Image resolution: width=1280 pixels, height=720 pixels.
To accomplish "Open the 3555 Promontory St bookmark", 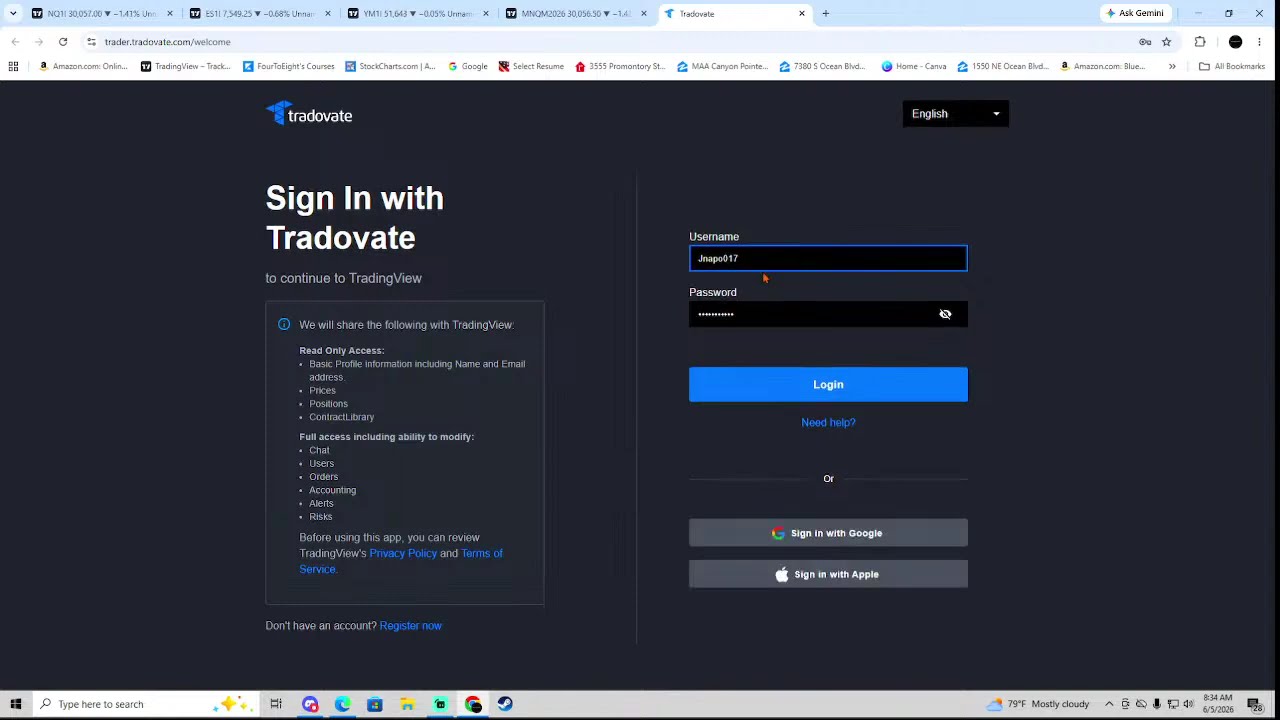I will [620, 66].
